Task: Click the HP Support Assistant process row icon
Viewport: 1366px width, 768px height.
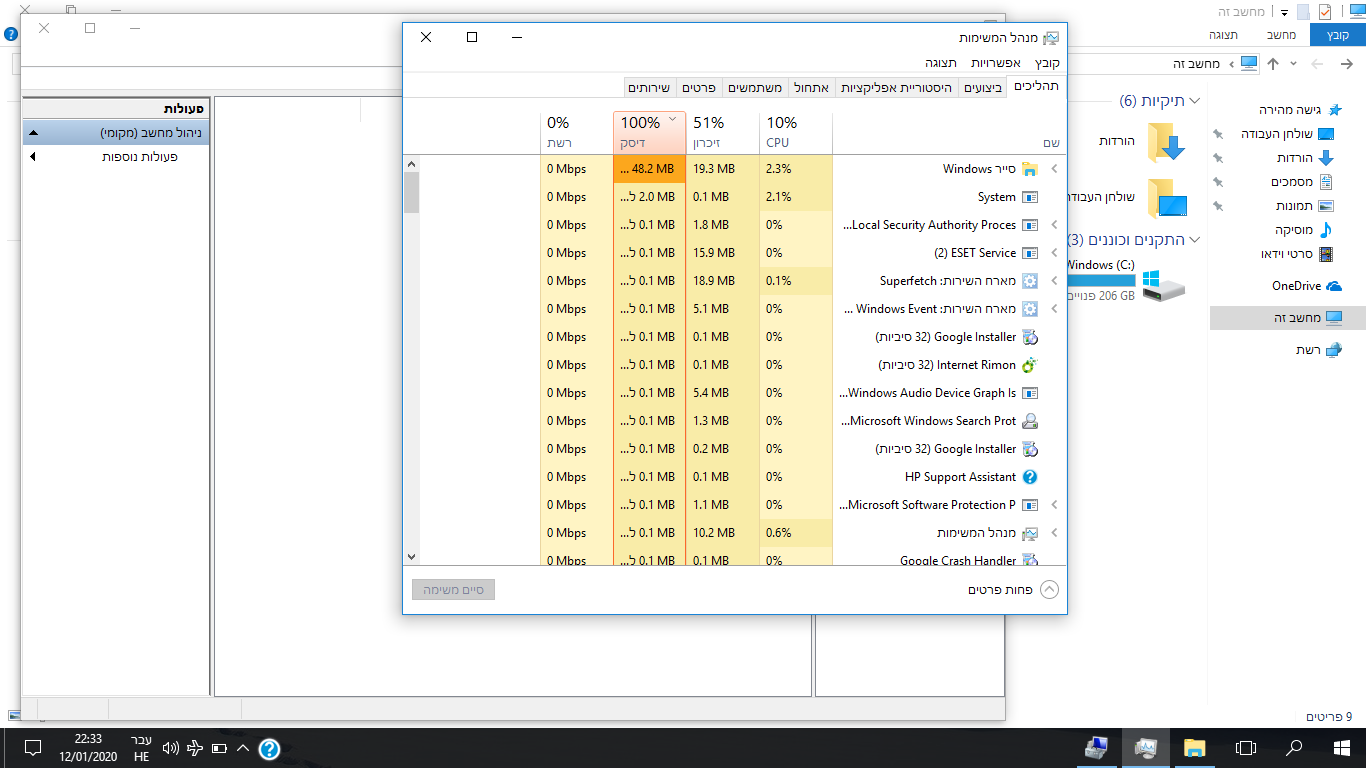Action: click(x=1029, y=477)
